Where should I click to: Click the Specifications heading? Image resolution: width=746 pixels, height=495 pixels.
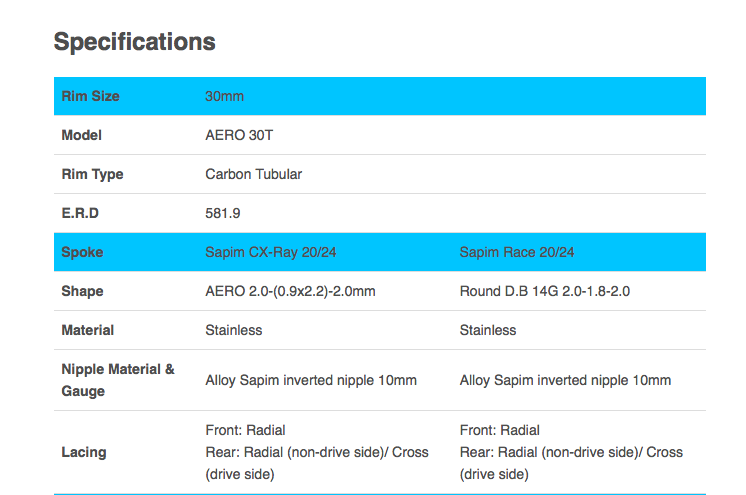click(135, 42)
